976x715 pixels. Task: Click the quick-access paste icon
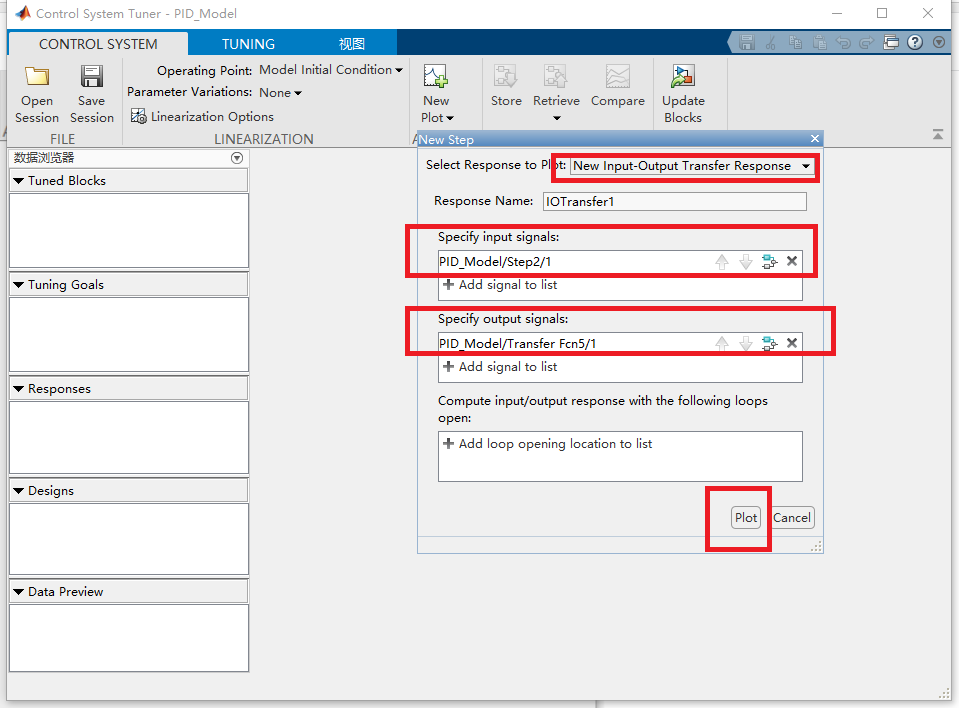point(819,42)
